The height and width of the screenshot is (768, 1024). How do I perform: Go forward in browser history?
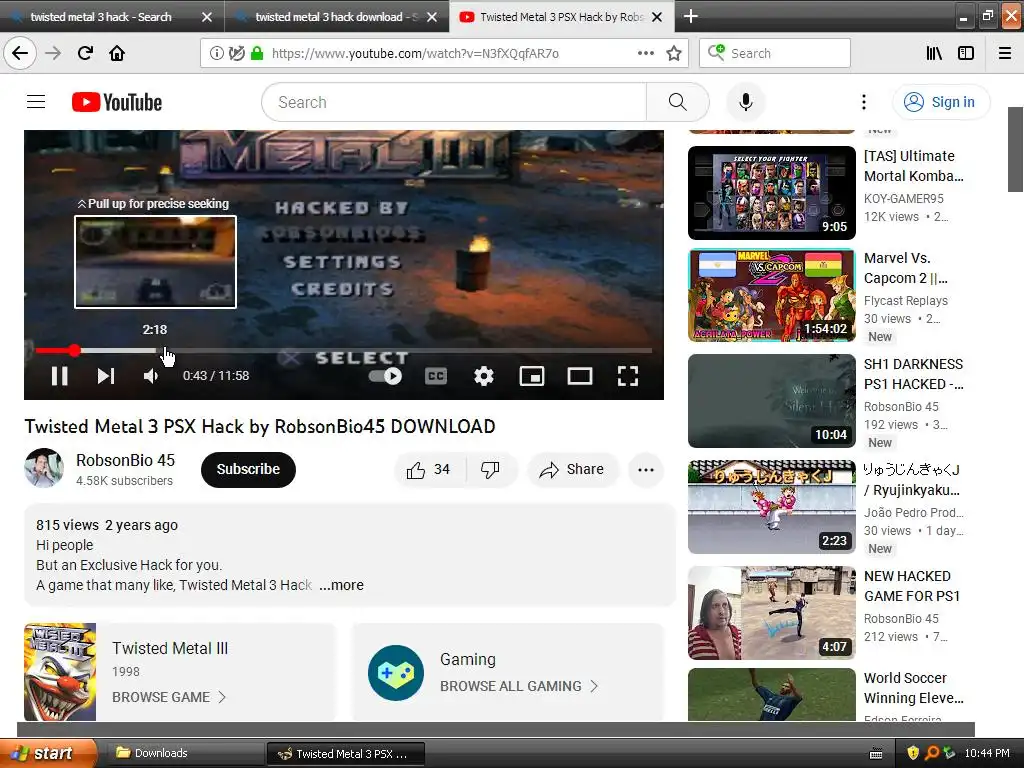coord(53,53)
